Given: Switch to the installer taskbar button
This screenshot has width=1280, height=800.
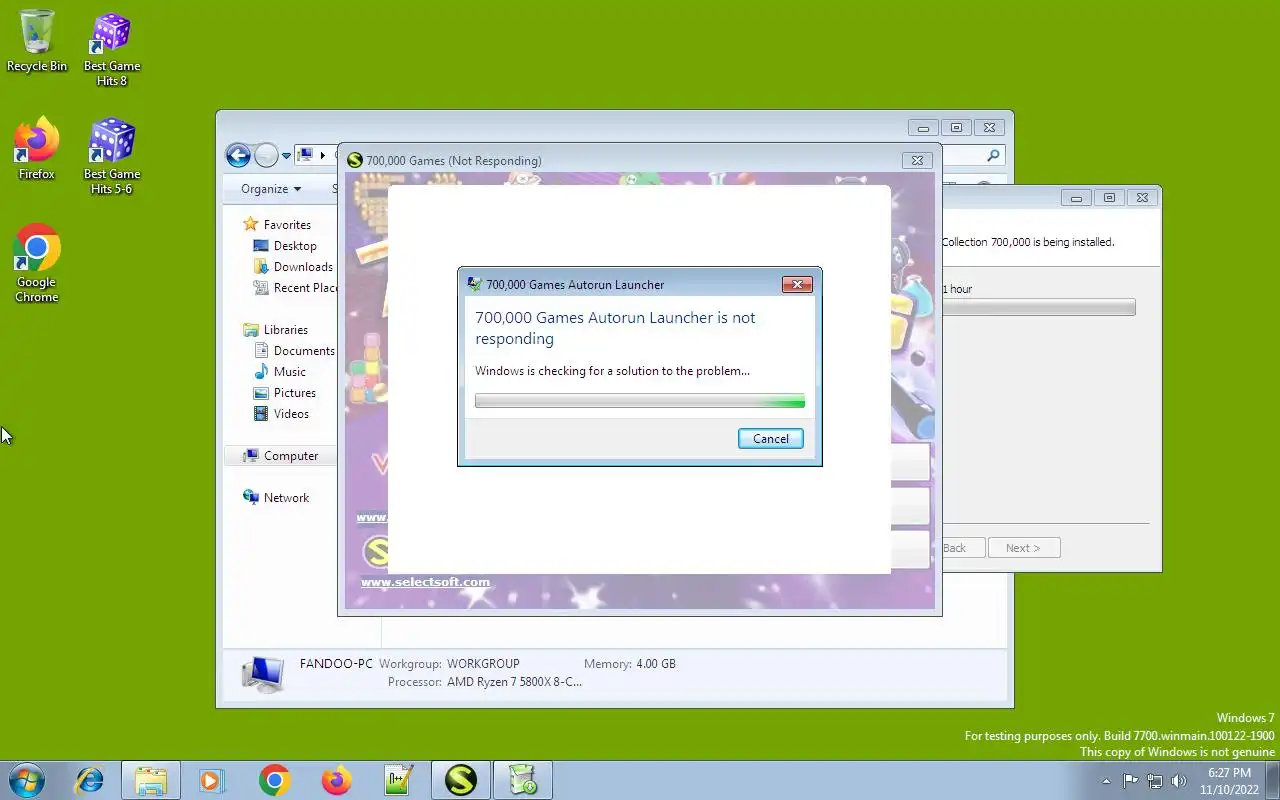Looking at the screenshot, I should 523,780.
